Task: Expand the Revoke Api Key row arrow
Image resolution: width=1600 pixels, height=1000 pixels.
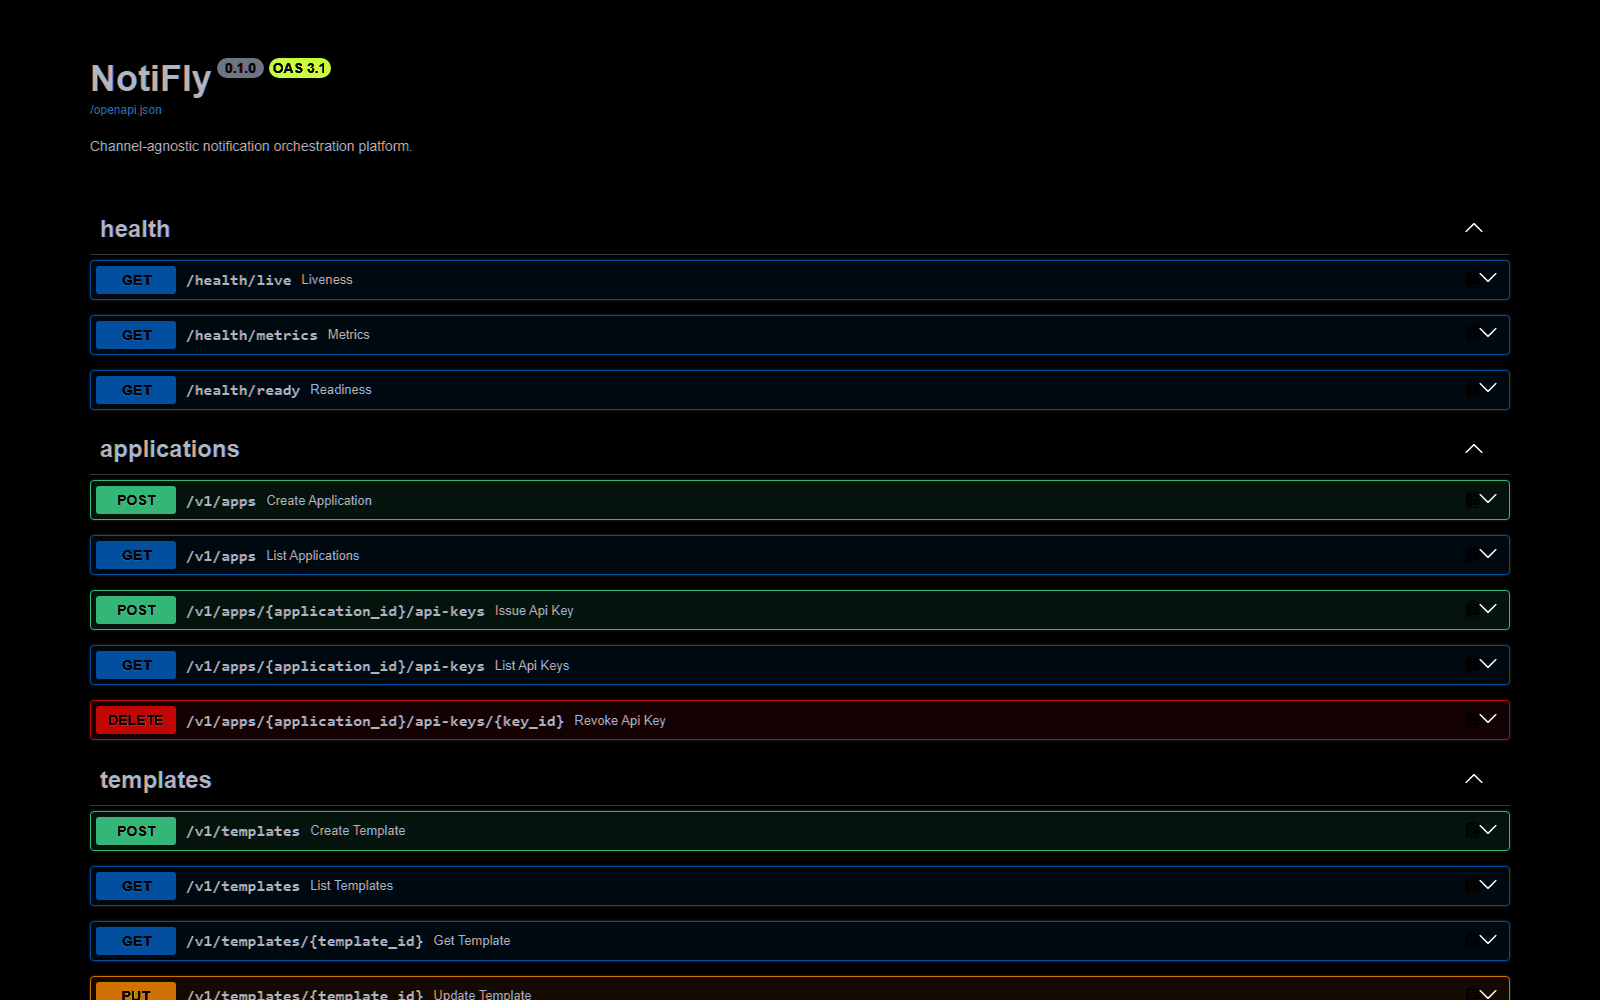Action: (x=1488, y=719)
